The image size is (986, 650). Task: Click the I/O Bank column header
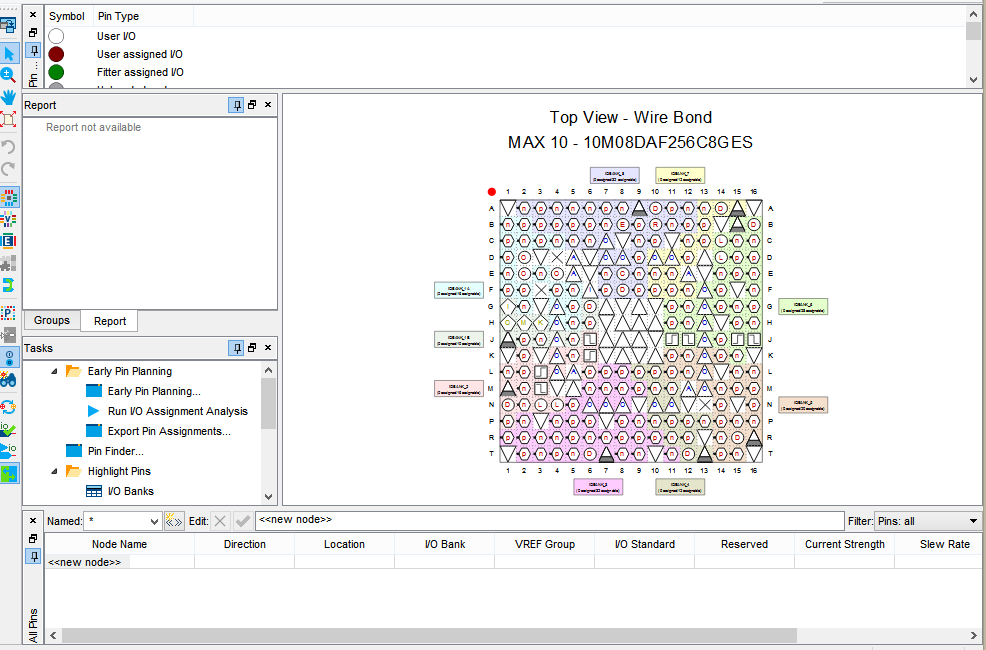(445, 544)
